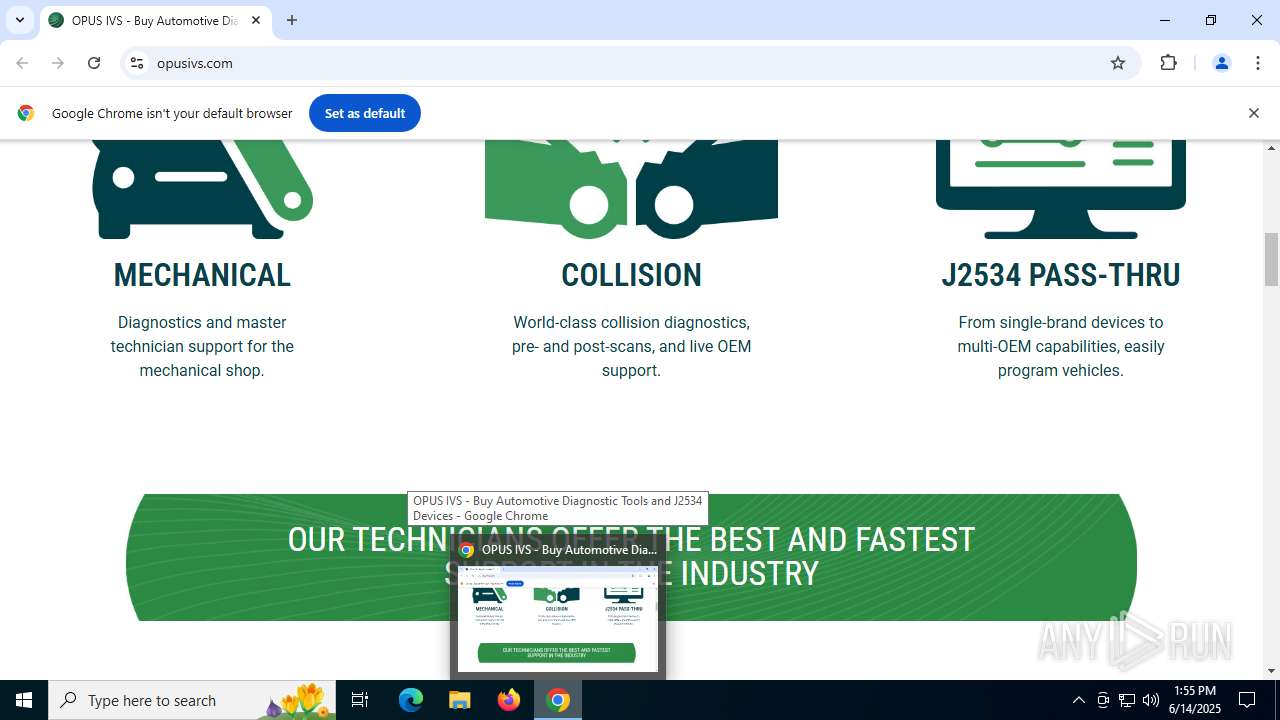1280x720 pixels.
Task: Minimize the Chrome window
Action: pyautogui.click(x=1165, y=20)
